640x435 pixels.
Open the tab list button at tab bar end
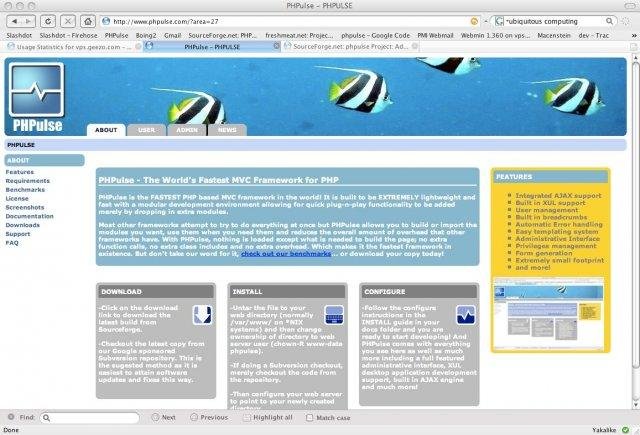pyautogui.click(x=633, y=47)
